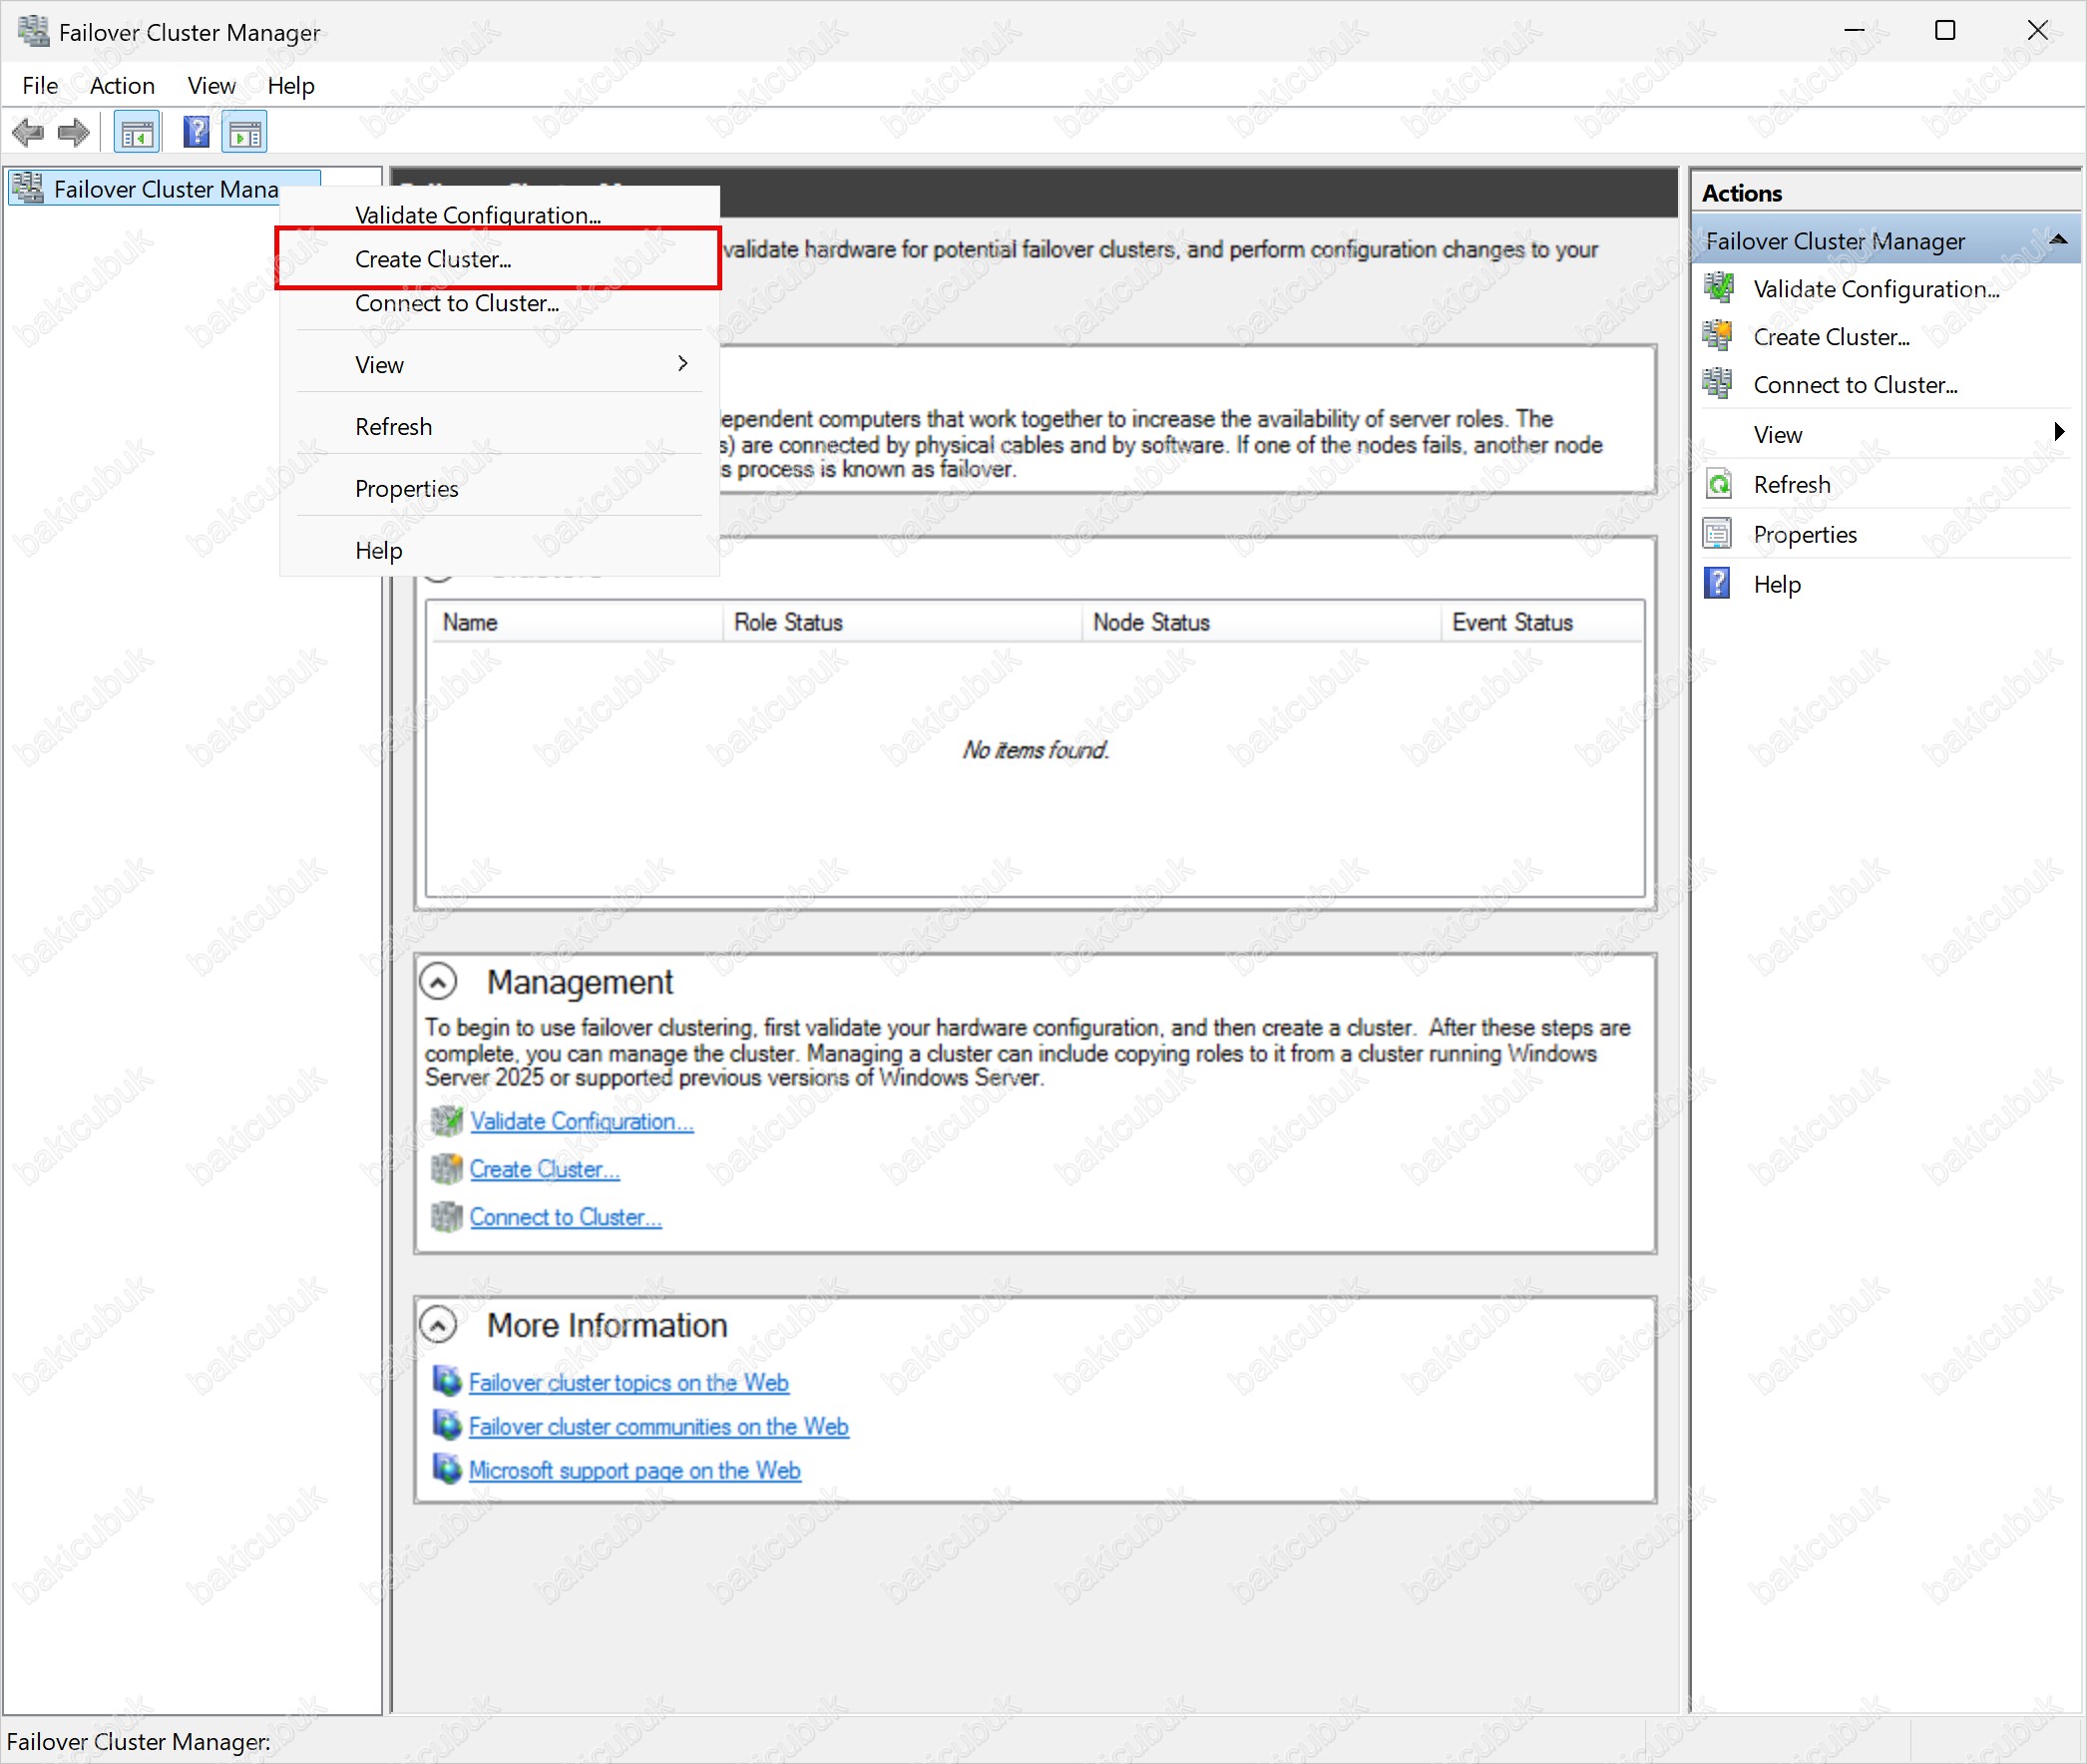Collapse the More Information section

tap(438, 1325)
